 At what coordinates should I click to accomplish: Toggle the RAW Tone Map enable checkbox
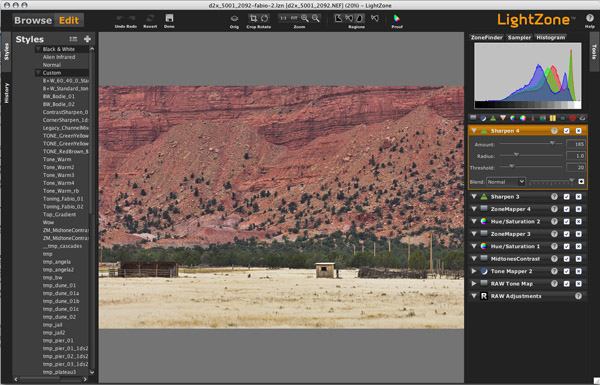[567, 284]
